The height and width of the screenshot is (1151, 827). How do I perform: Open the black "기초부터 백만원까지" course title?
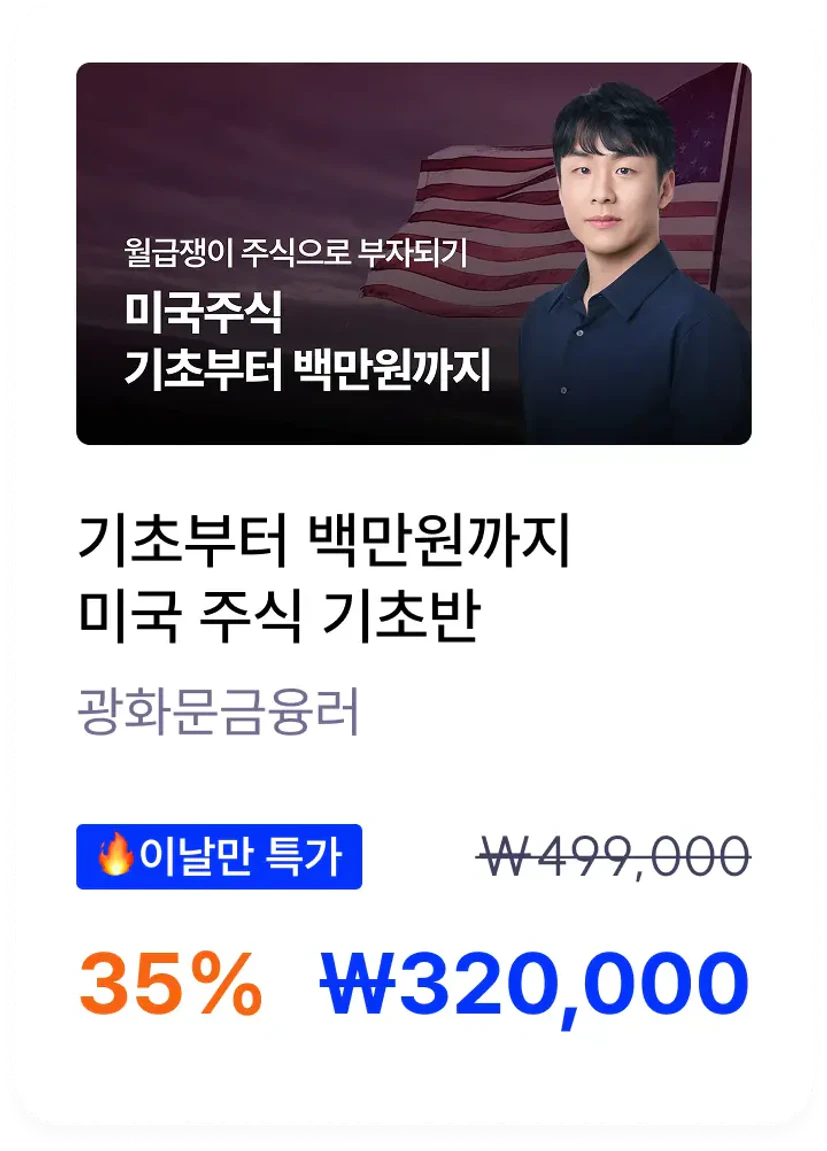click(324, 542)
